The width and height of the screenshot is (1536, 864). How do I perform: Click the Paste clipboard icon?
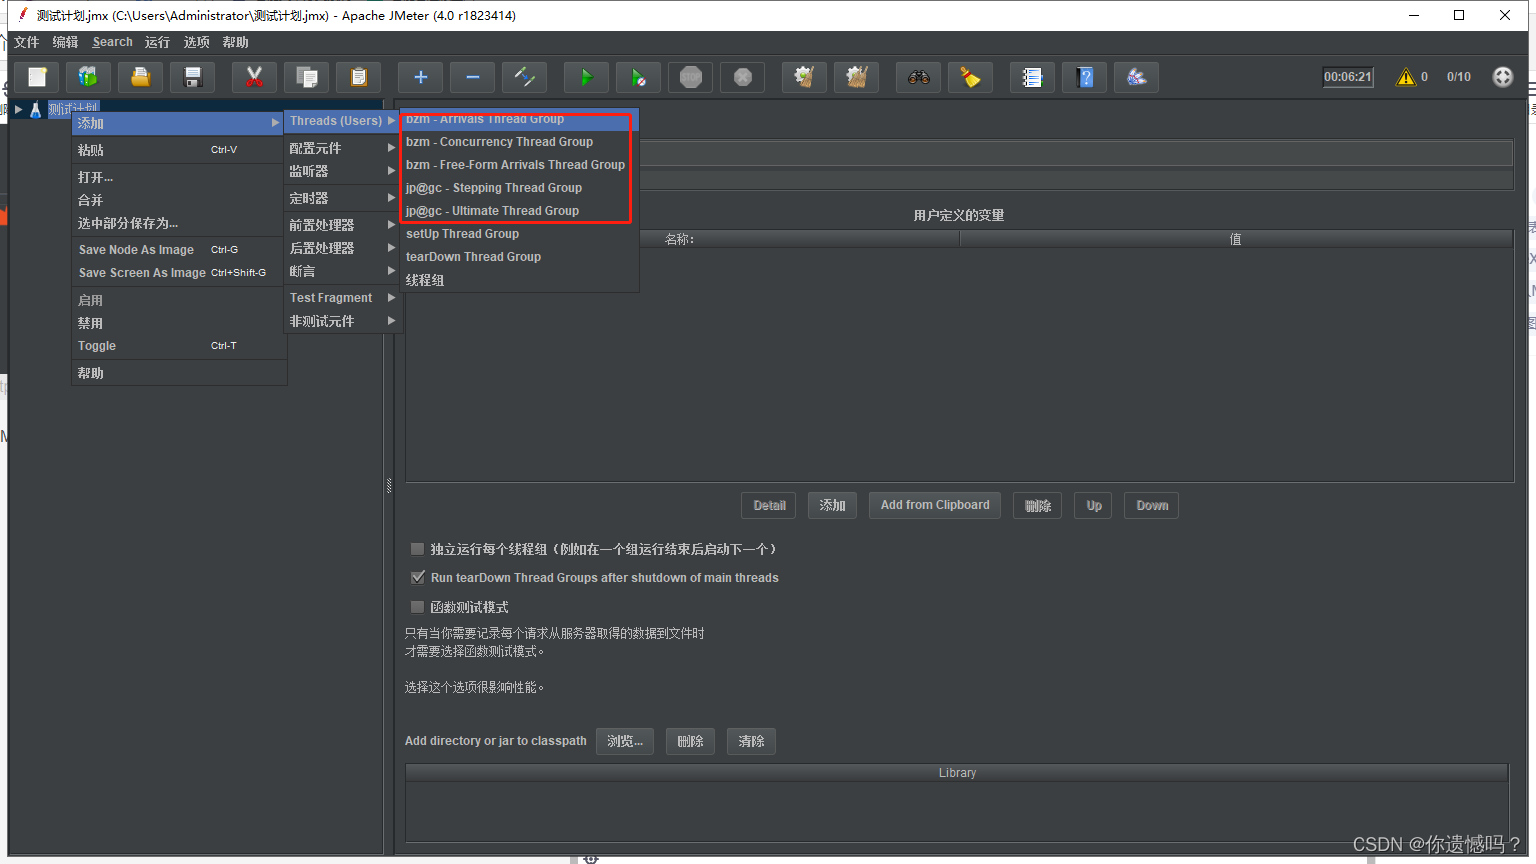[x=359, y=77]
